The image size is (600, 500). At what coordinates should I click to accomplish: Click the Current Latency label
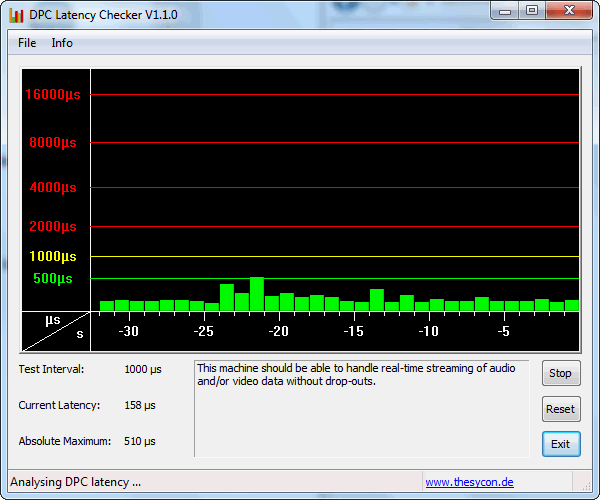[x=59, y=405]
